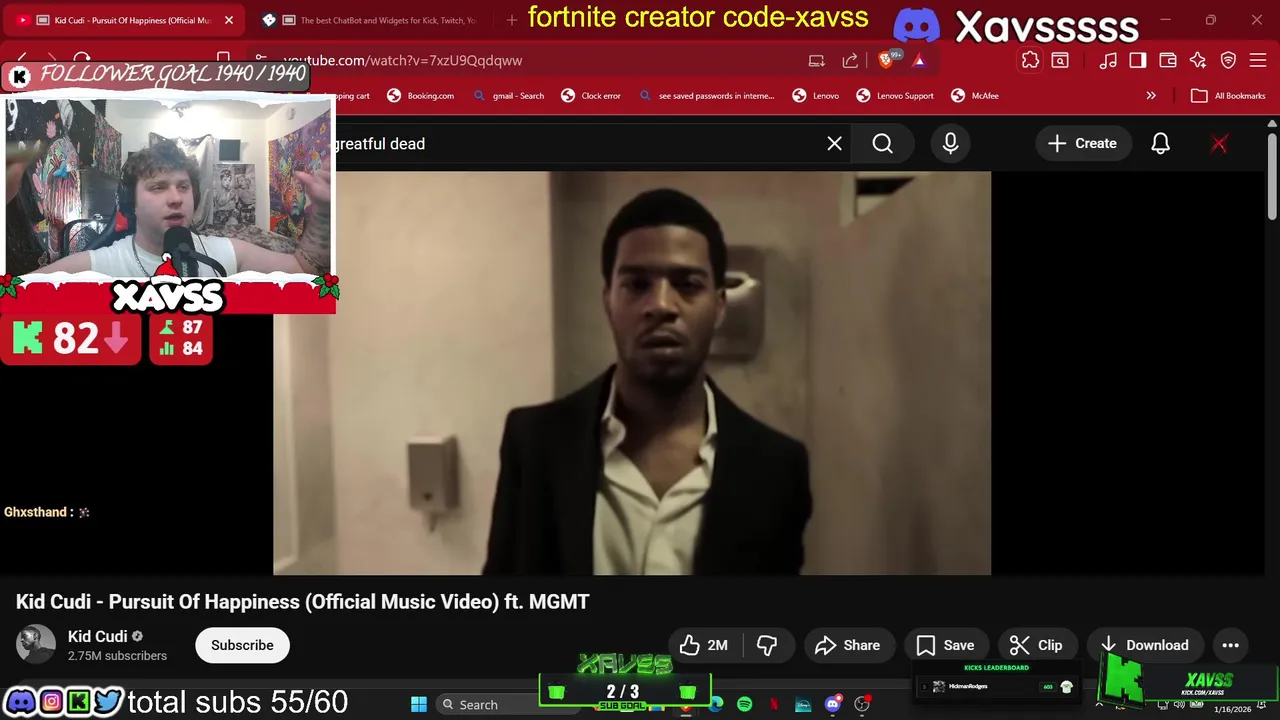Start YouTube voice search with microphone

coord(950,144)
